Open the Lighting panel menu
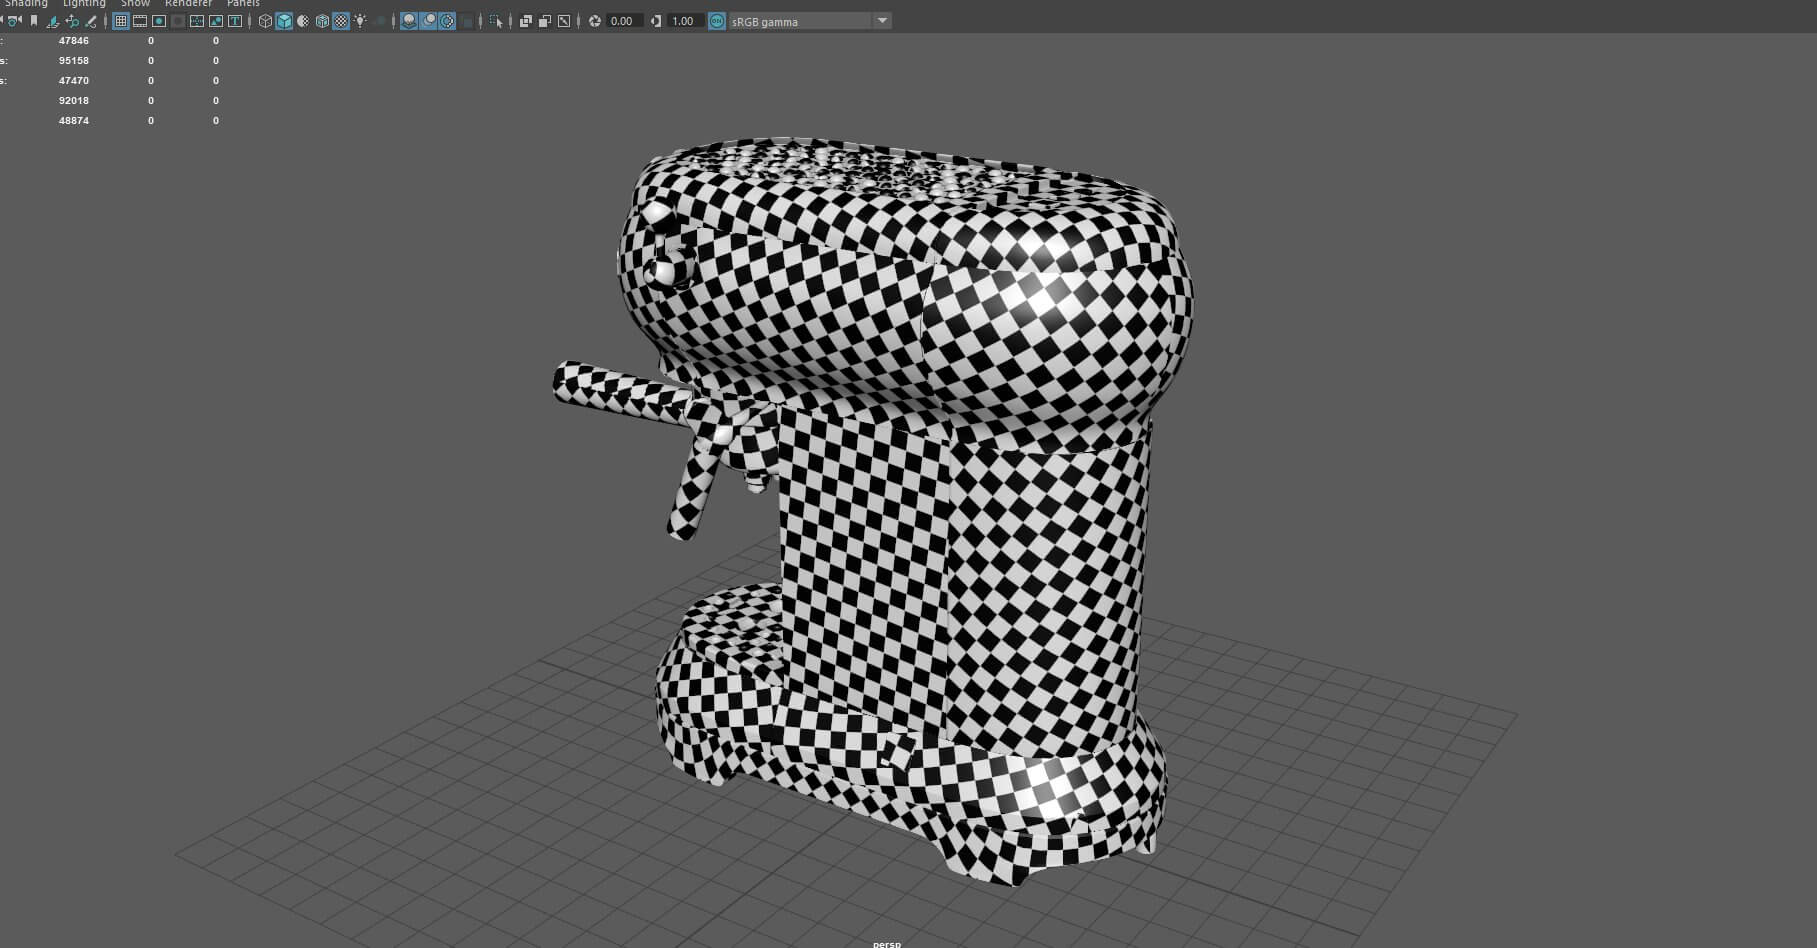 pyautogui.click(x=84, y=4)
